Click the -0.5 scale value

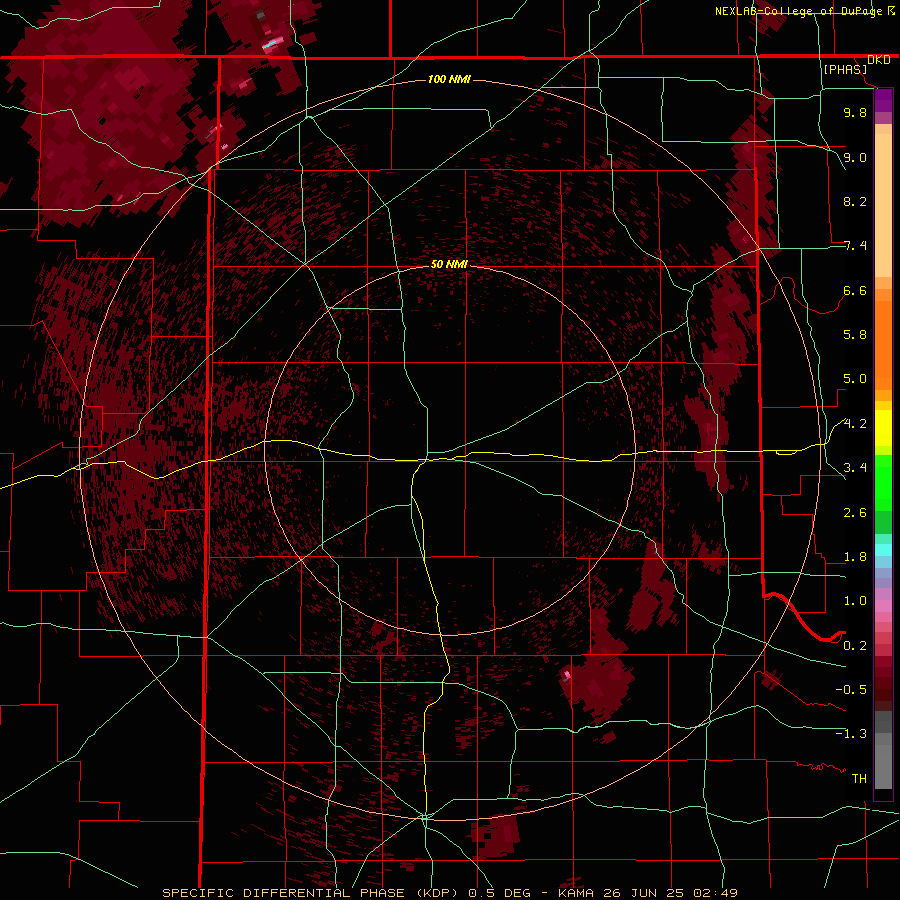pyautogui.click(x=851, y=690)
